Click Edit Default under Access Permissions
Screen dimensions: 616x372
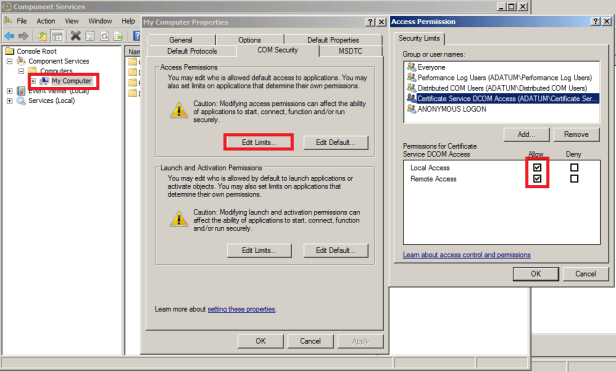[336, 142]
